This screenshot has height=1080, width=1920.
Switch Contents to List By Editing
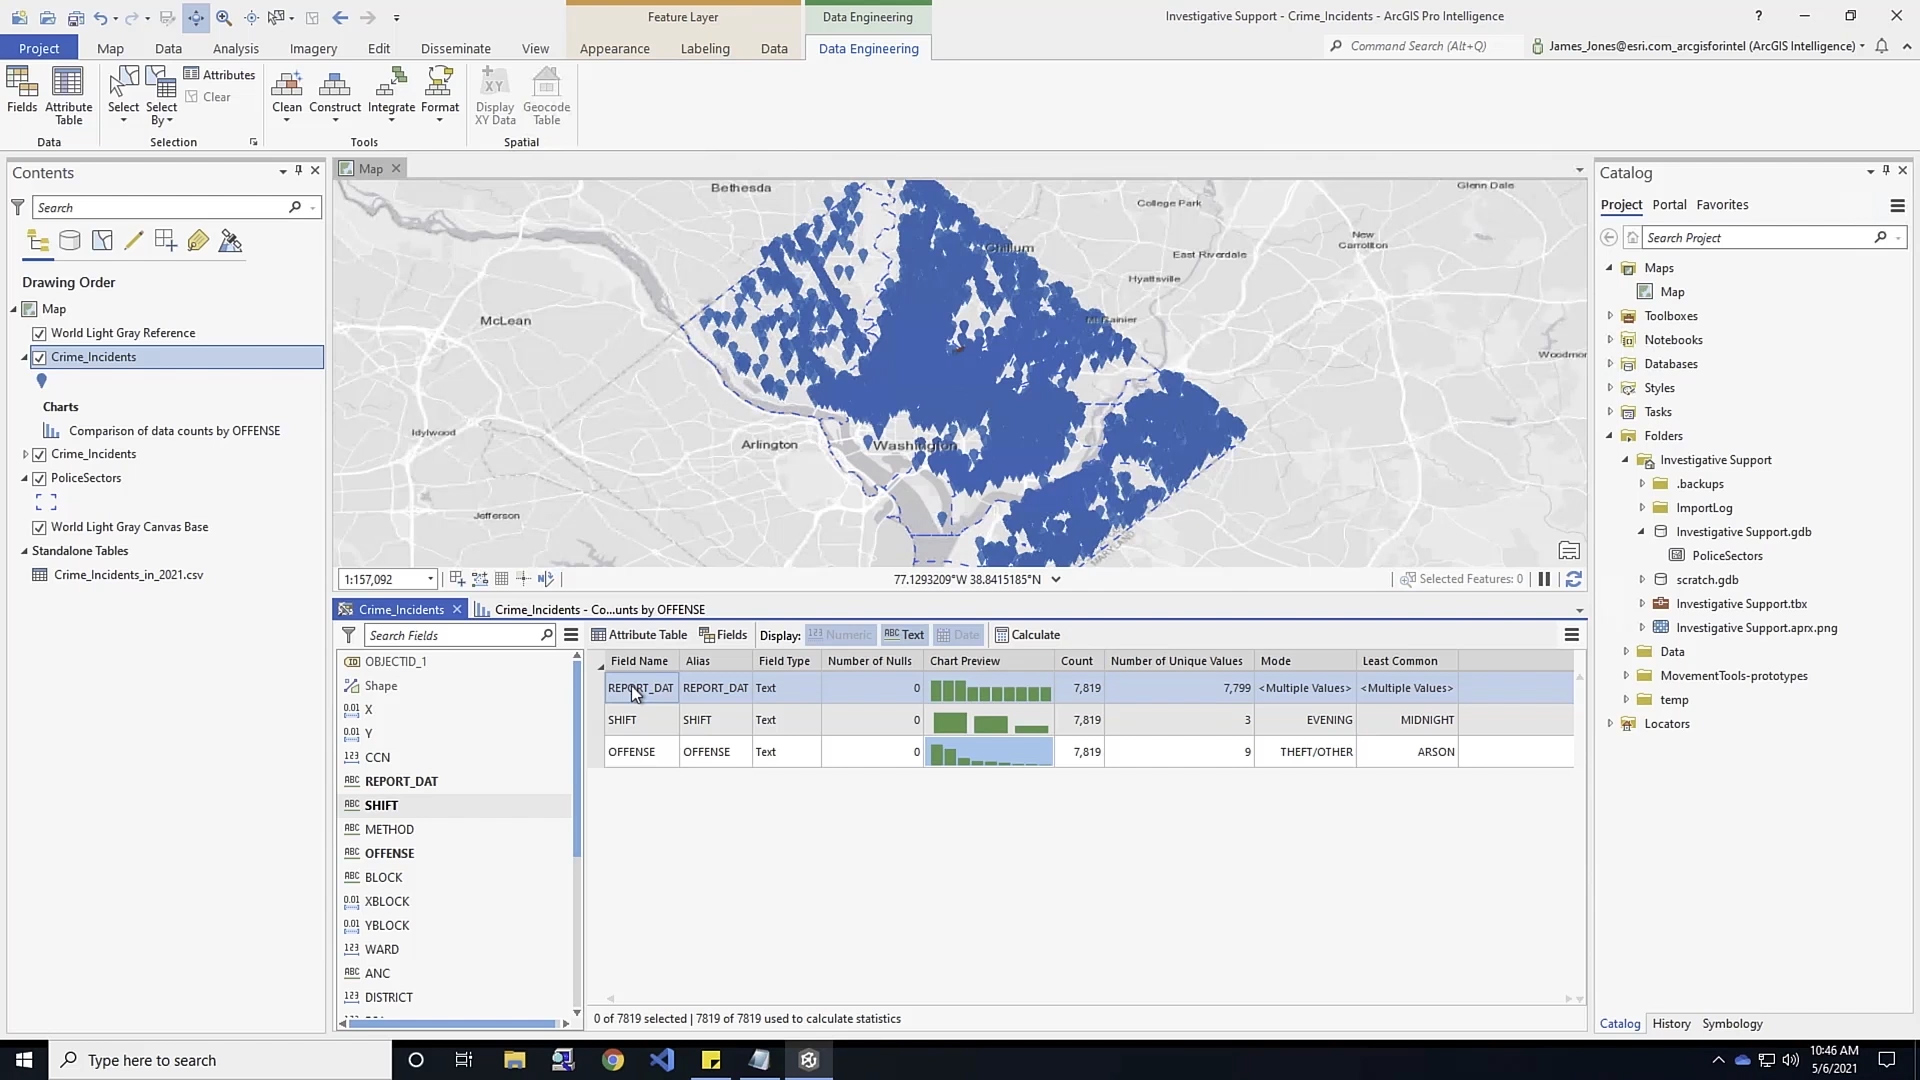point(134,241)
